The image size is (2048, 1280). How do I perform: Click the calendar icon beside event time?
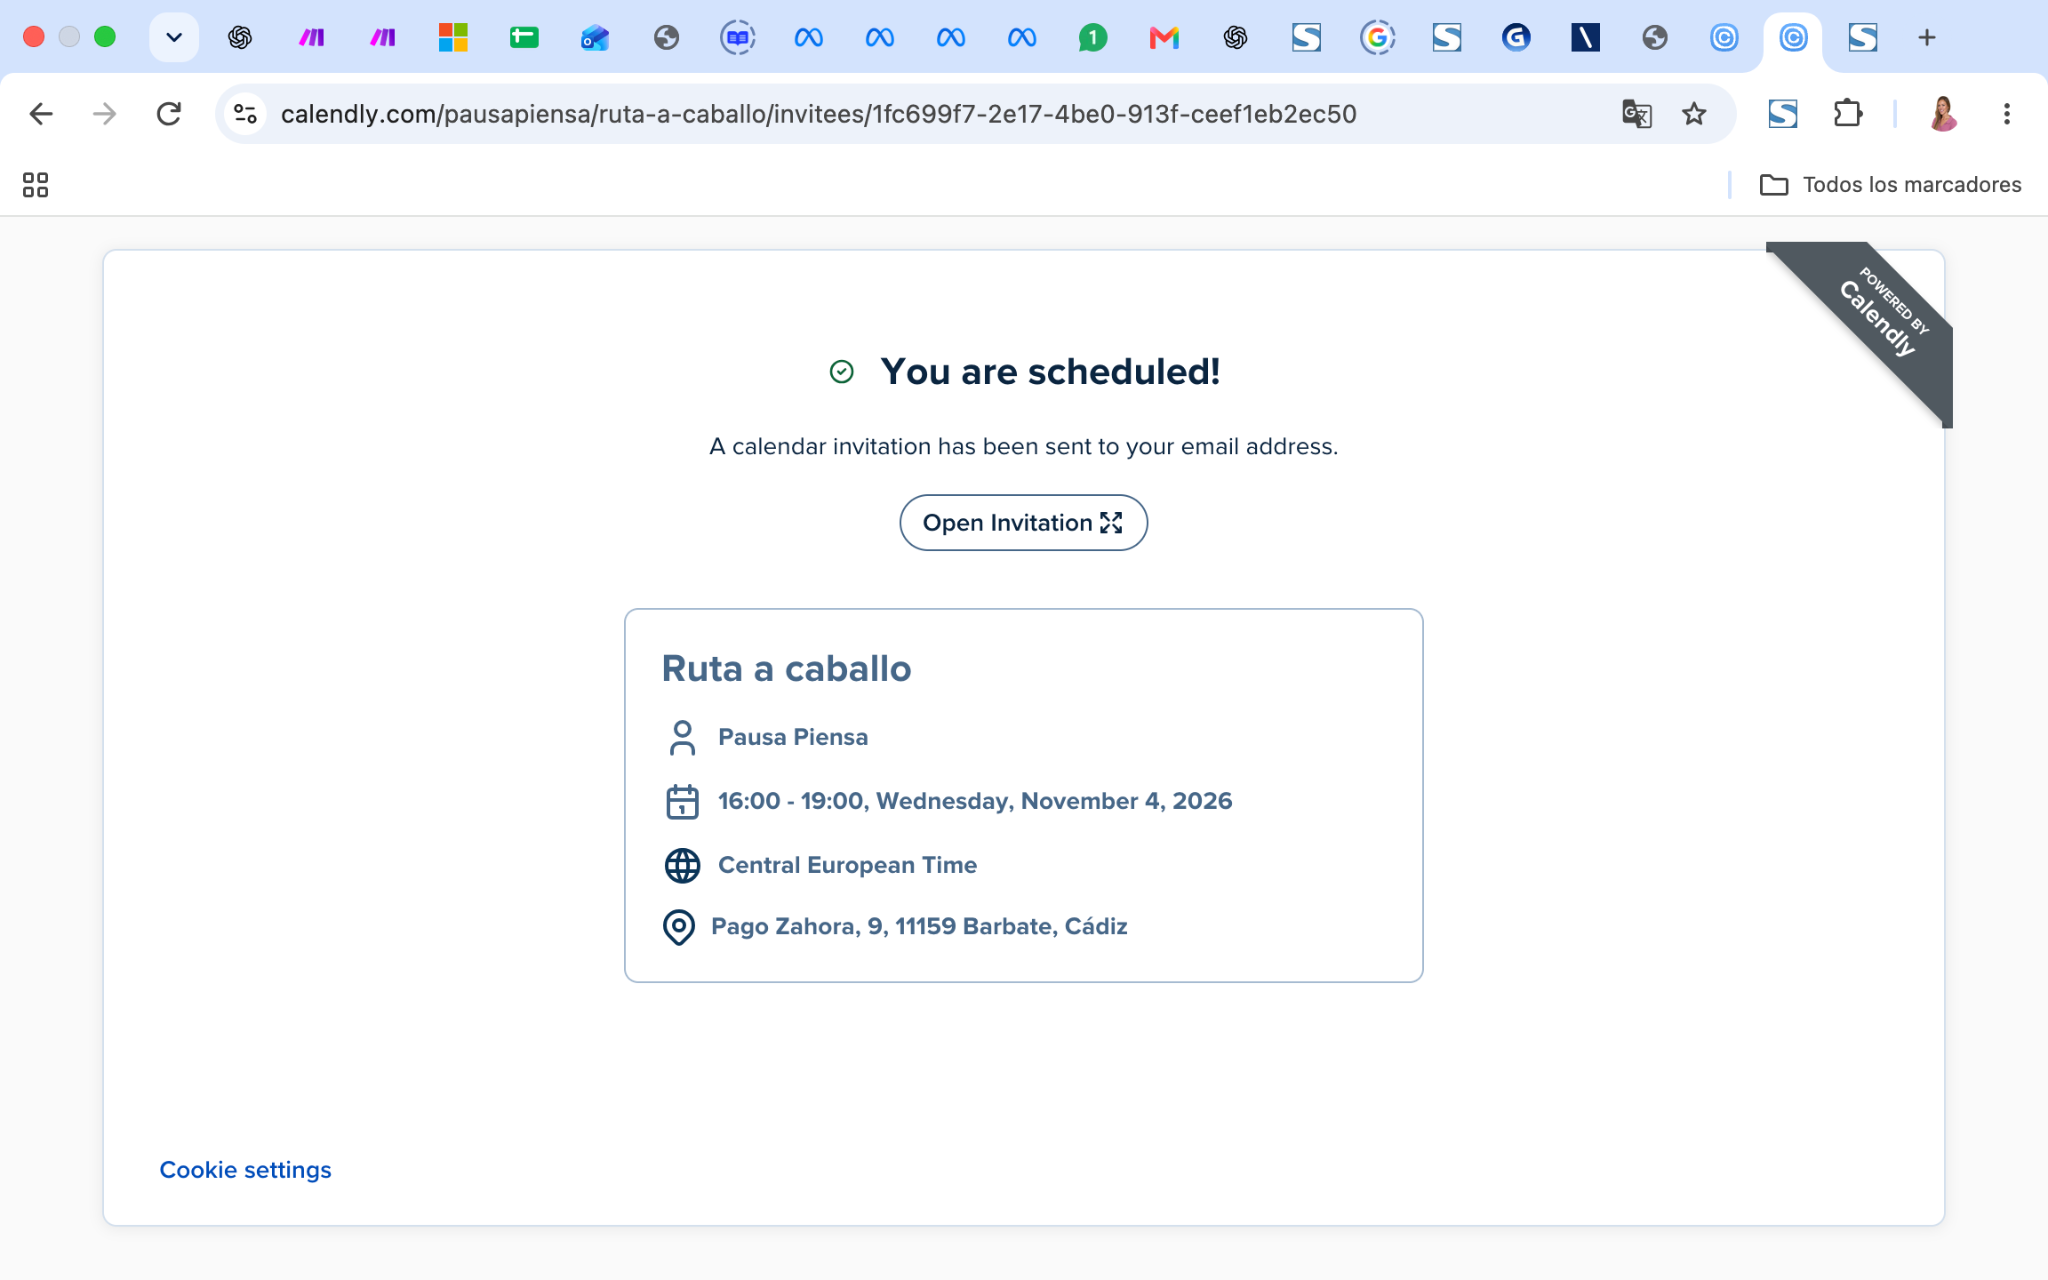(682, 802)
